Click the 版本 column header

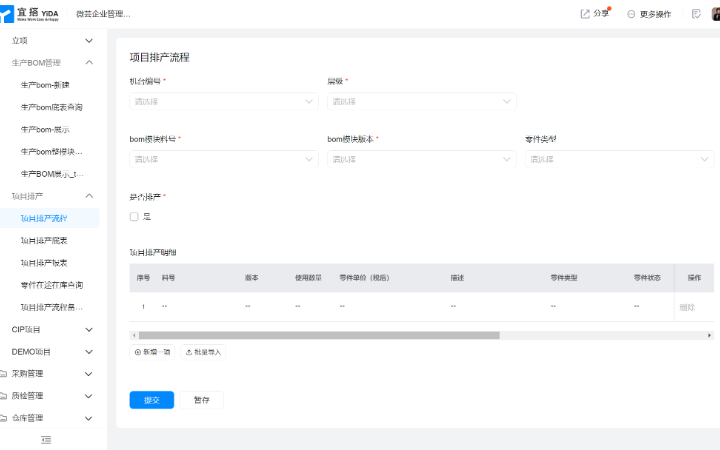point(252,278)
